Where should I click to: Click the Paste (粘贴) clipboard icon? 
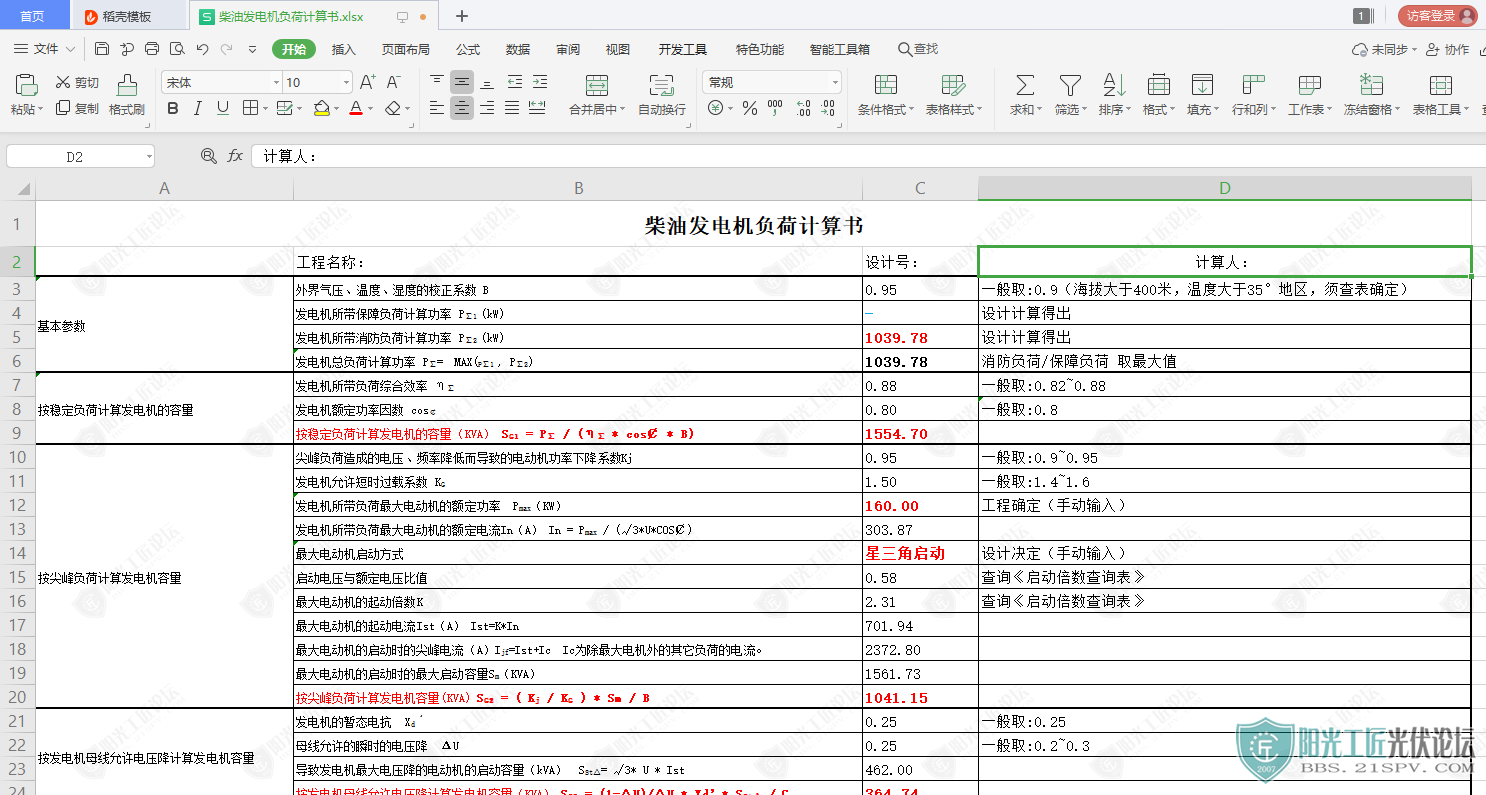coord(26,85)
